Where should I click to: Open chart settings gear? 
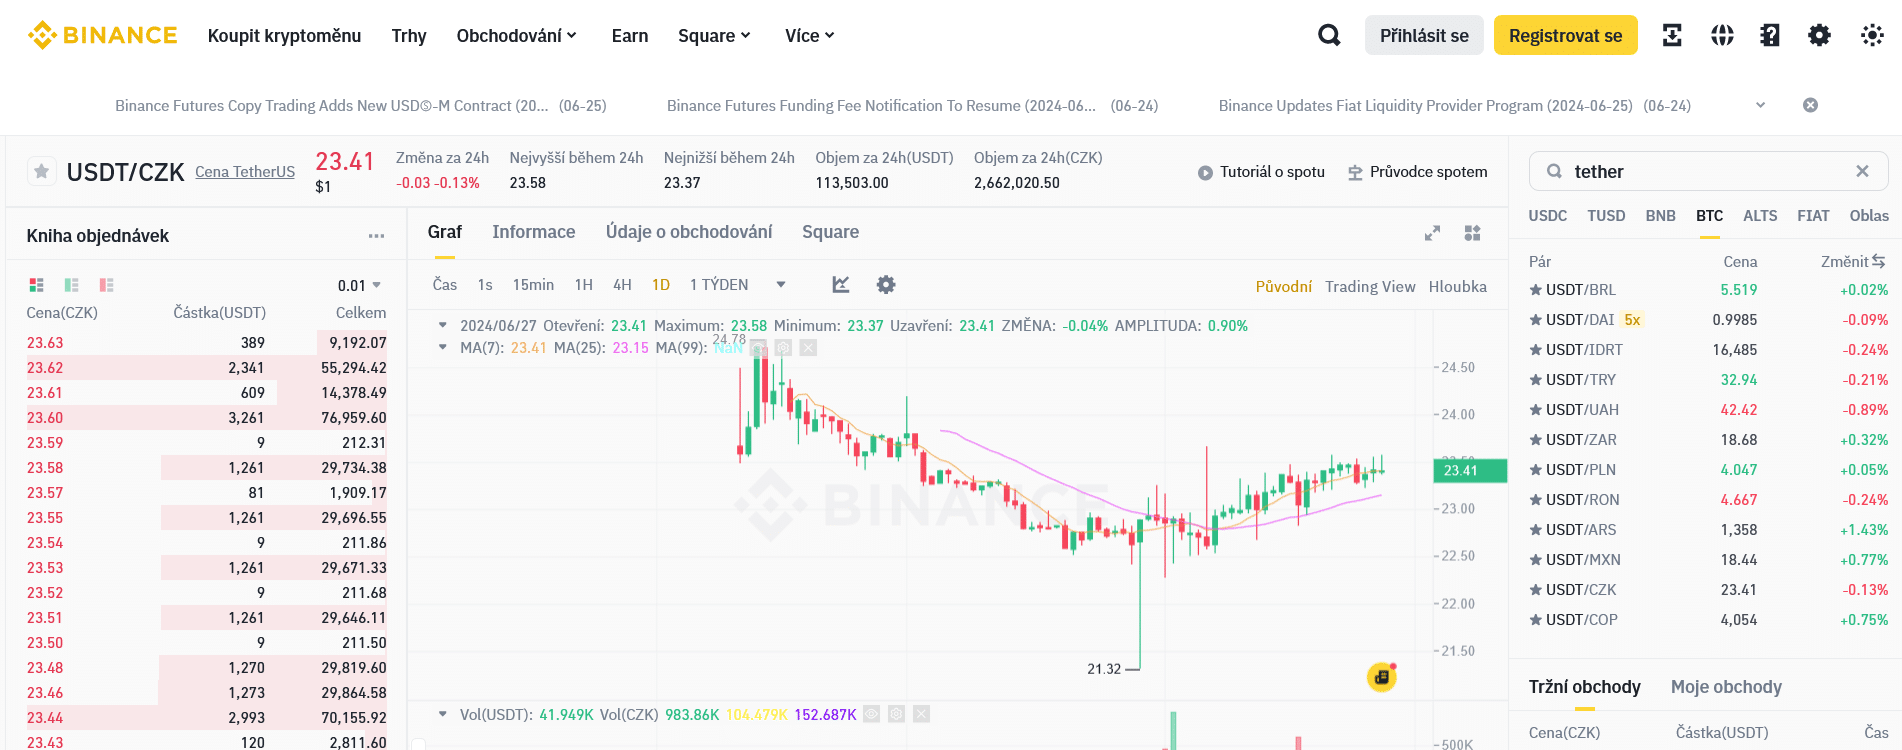(886, 285)
